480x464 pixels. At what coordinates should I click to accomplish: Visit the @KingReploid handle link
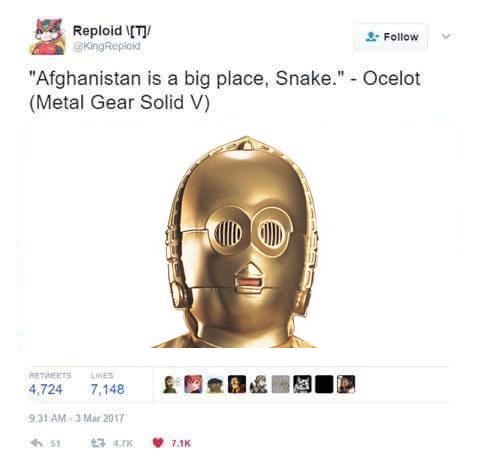click(x=107, y=46)
